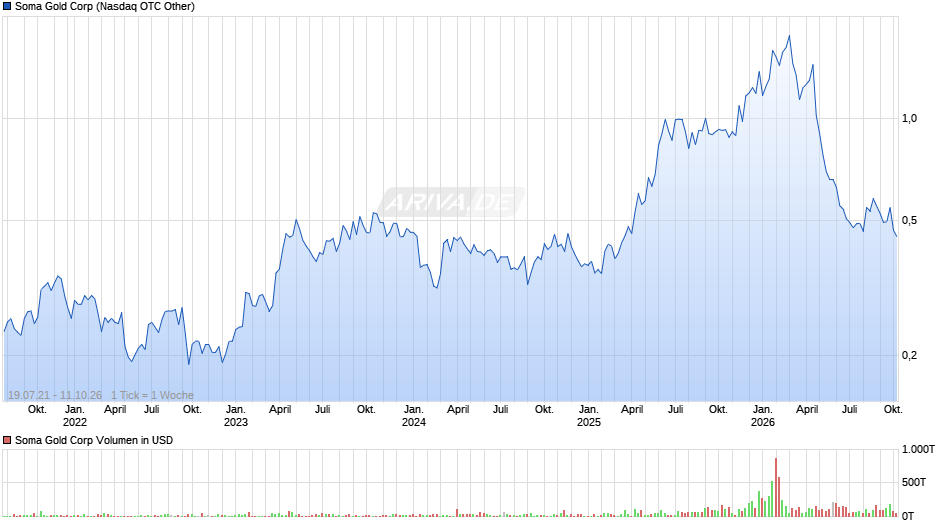Click the price peak in early 2026
This screenshot has width=940, height=526.
coord(789,36)
